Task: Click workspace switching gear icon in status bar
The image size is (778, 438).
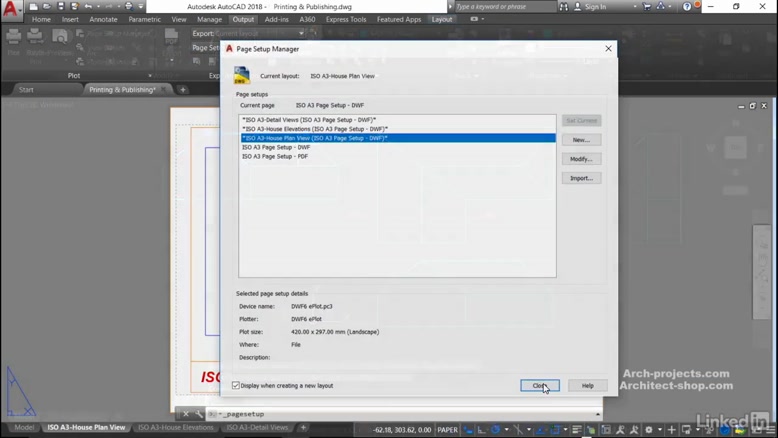Action: 648,430
